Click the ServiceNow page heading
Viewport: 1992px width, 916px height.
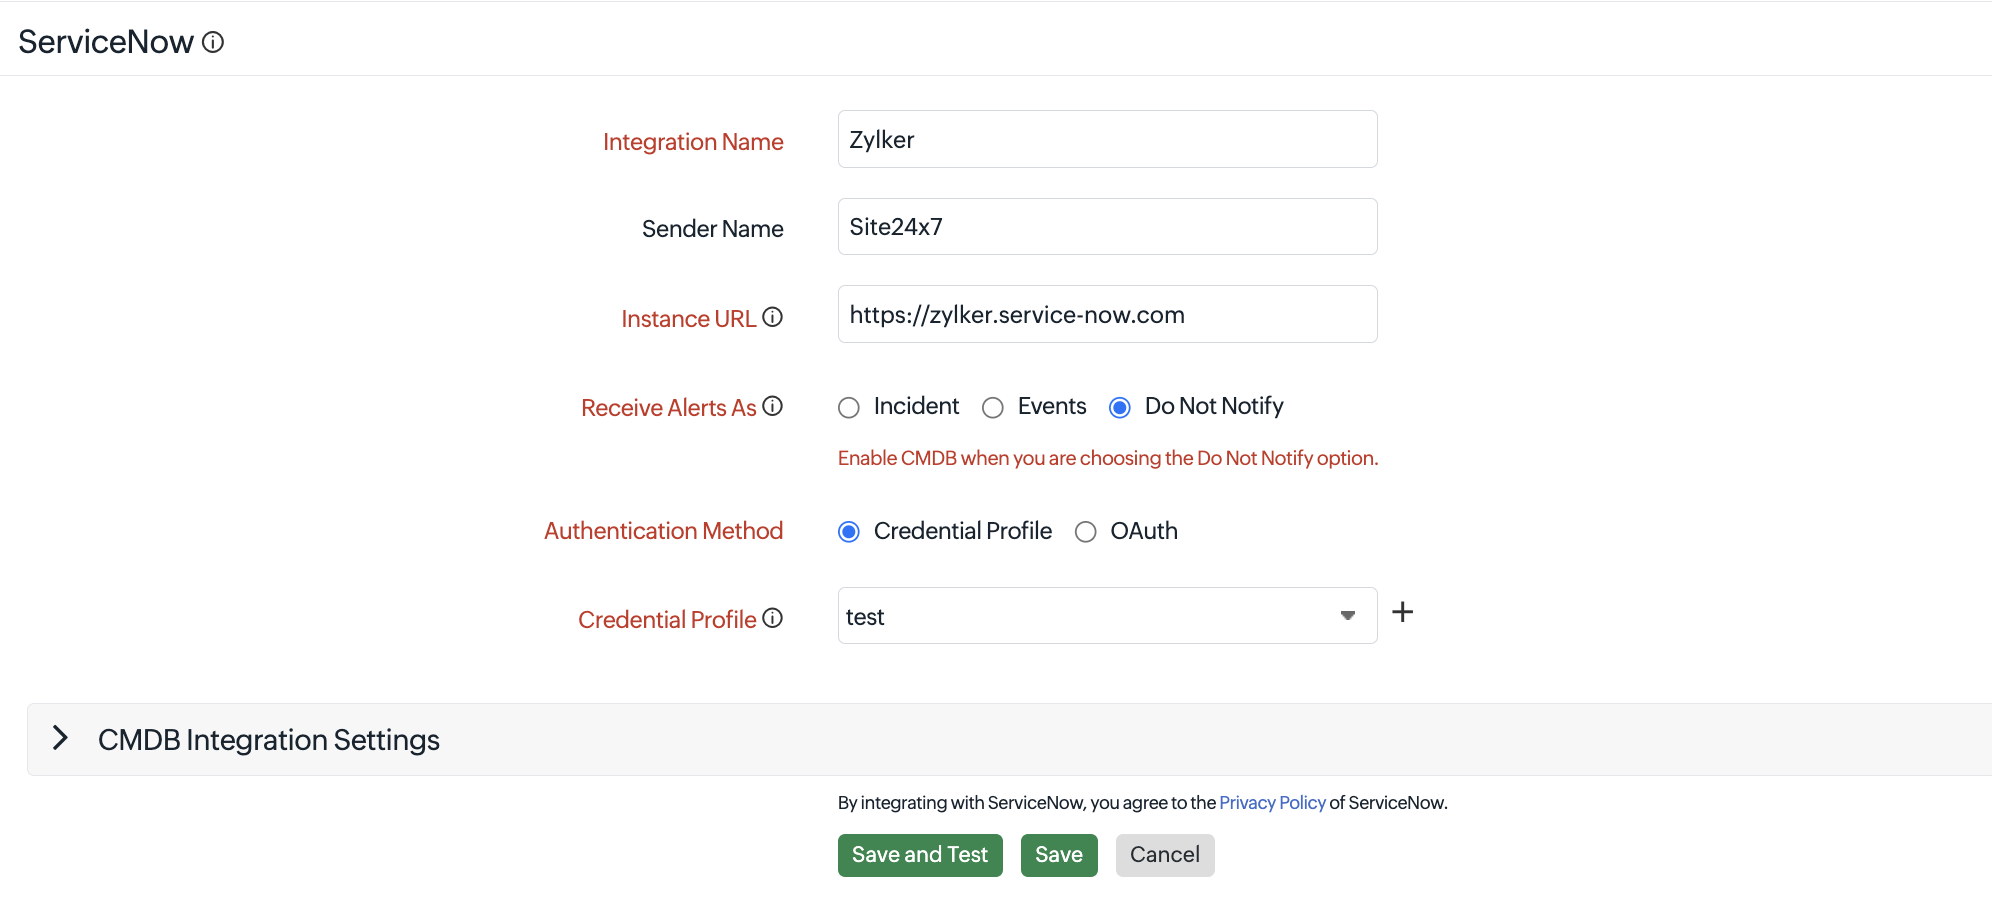click(106, 42)
